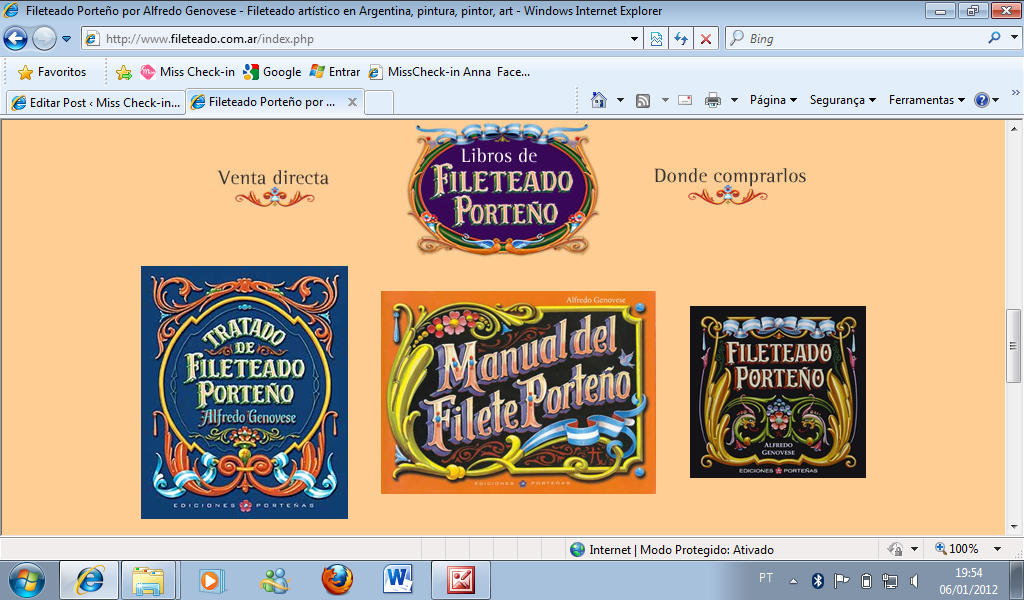Open the Read Mail envelope icon
Image resolution: width=1024 pixels, height=600 pixels.
pyautogui.click(x=685, y=100)
